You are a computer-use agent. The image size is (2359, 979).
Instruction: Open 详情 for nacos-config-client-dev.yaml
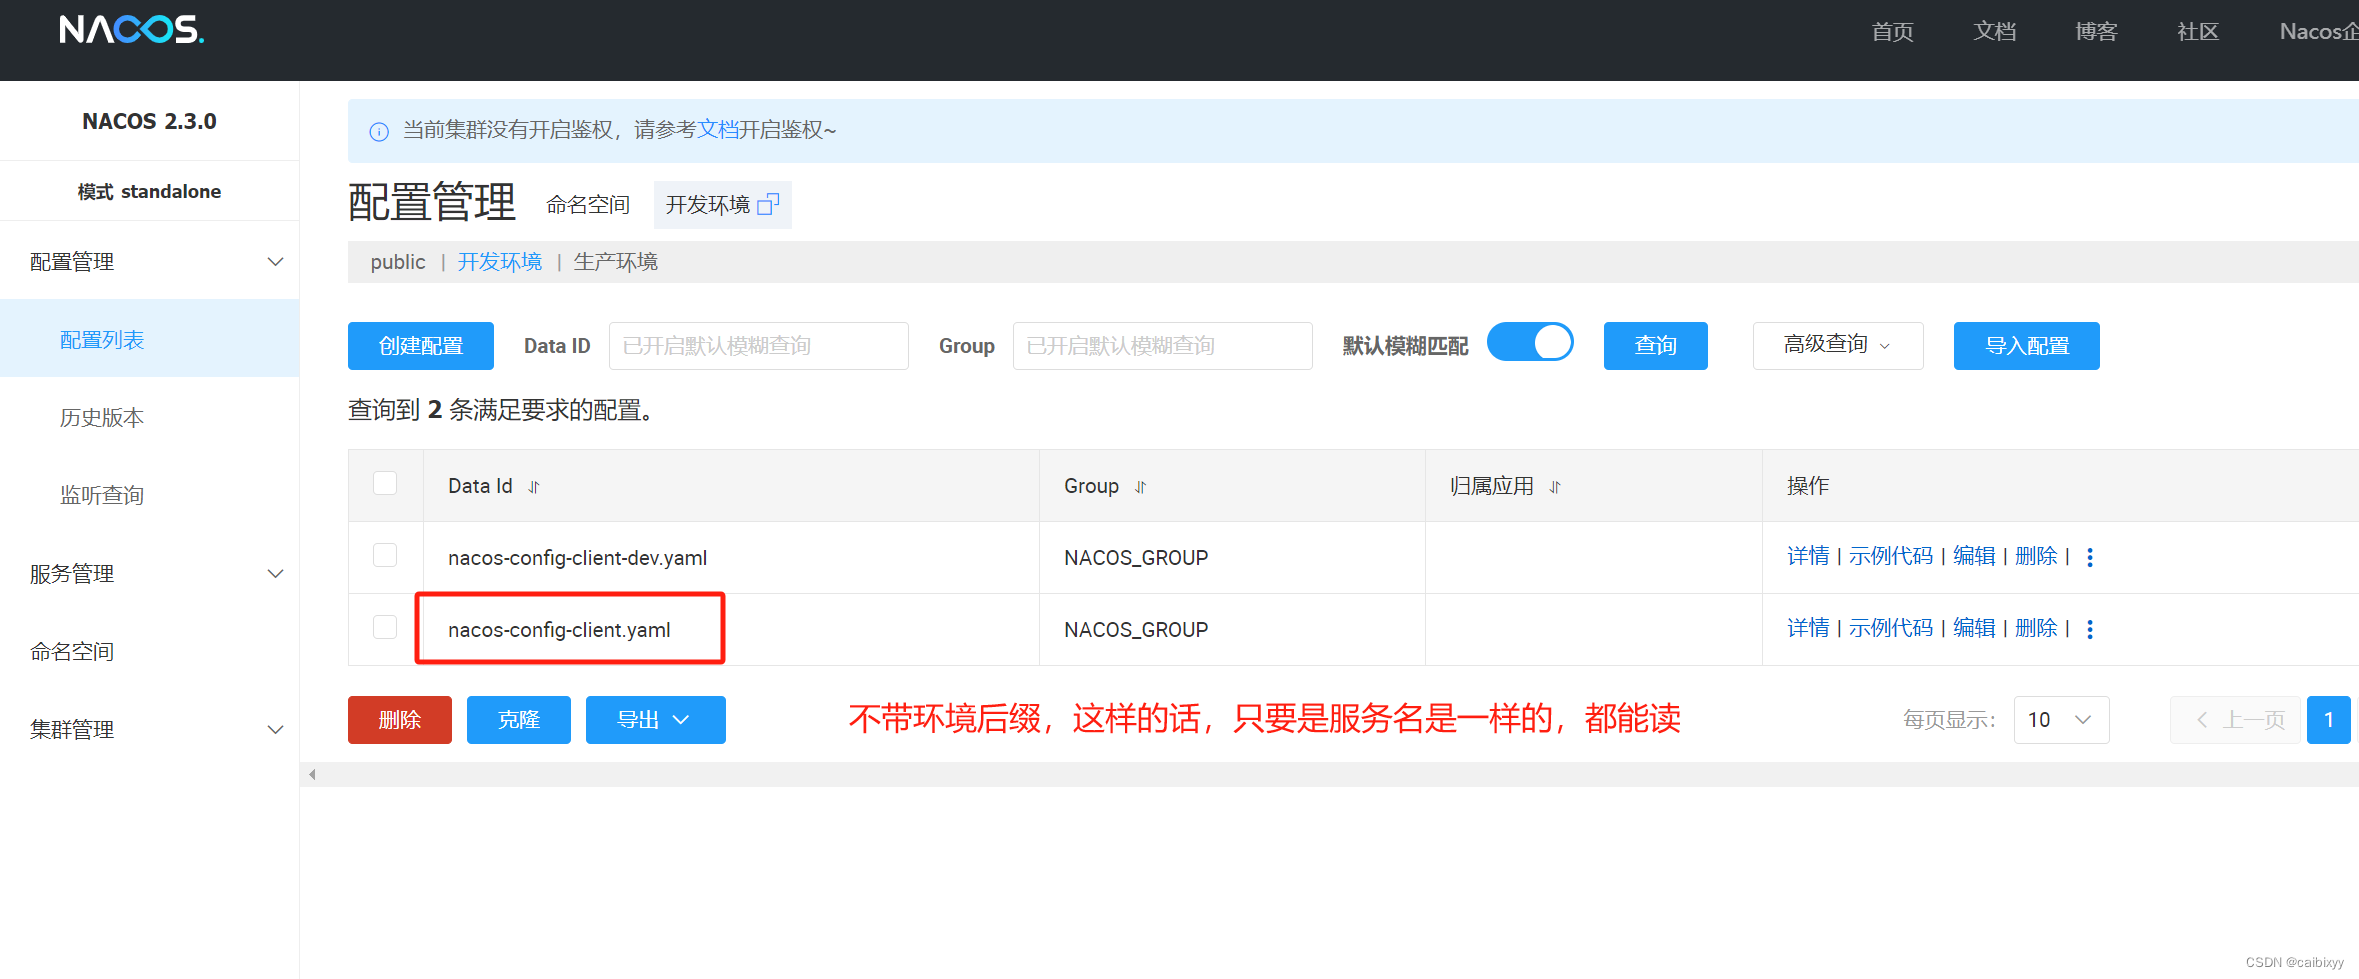[x=1808, y=556]
